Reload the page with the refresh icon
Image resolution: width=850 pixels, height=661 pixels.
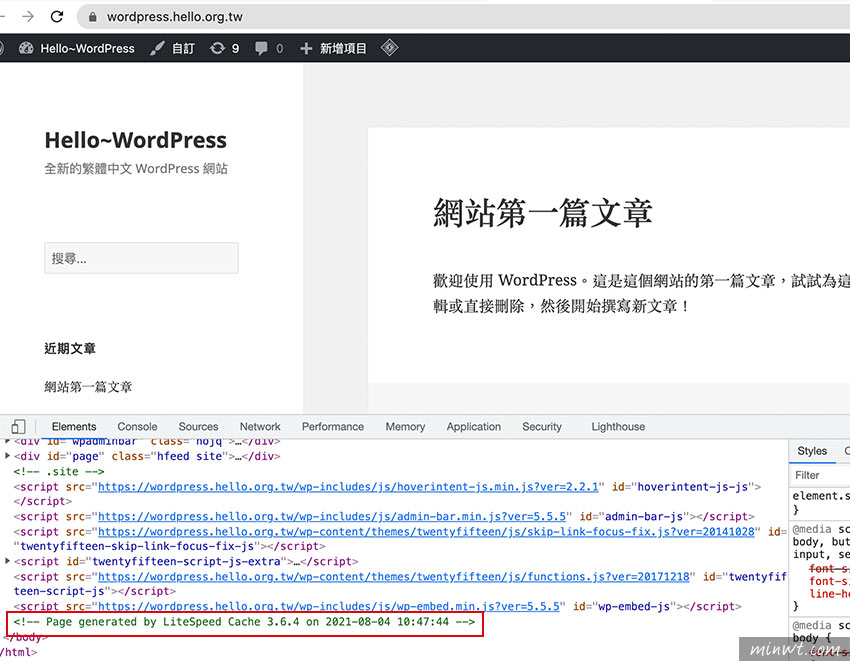point(57,17)
